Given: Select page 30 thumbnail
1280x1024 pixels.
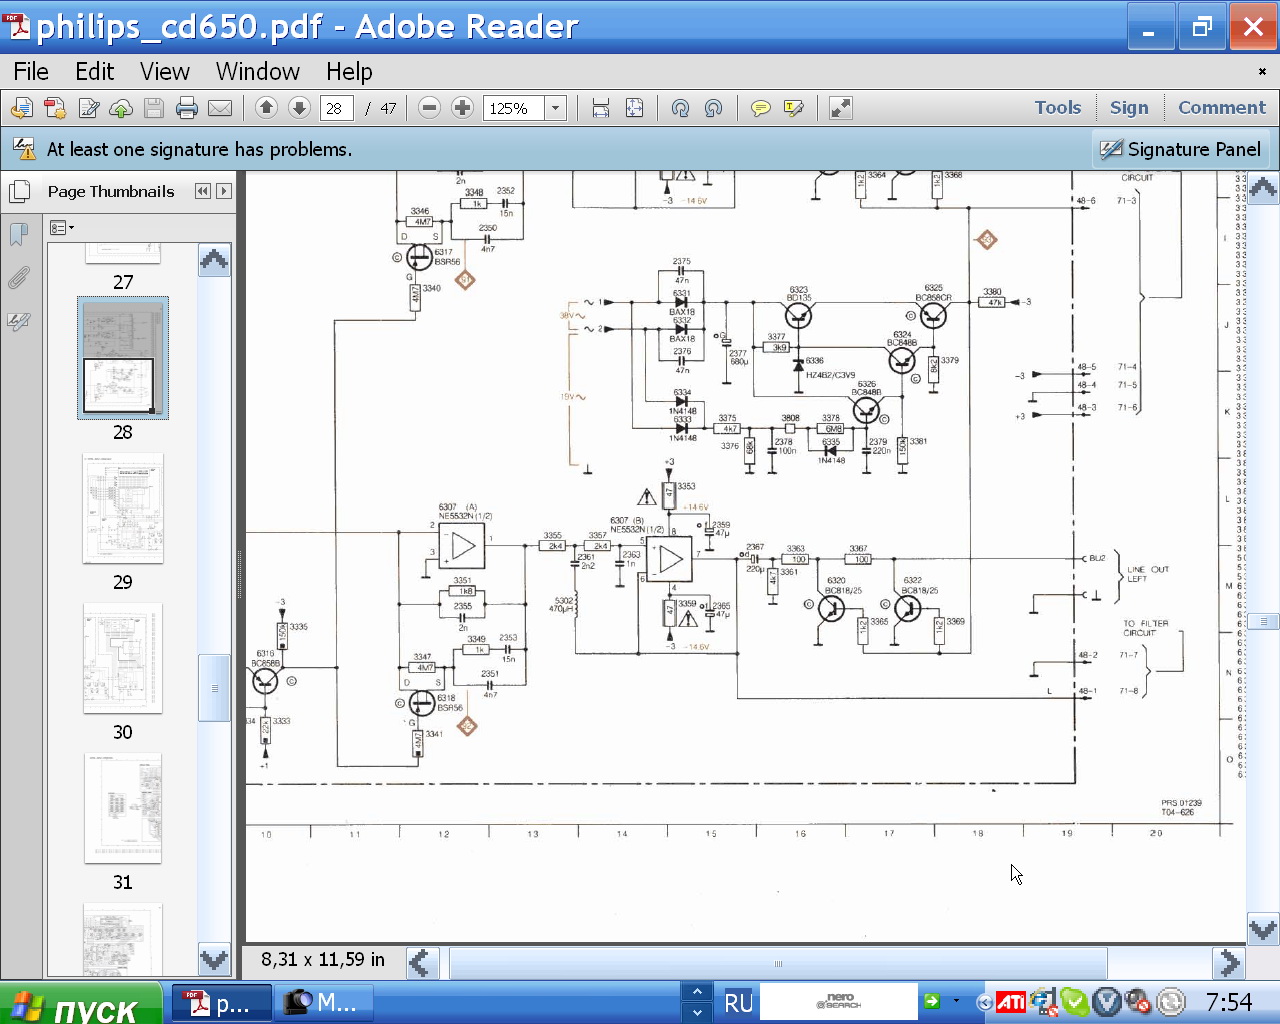Looking at the screenshot, I should click(123, 659).
